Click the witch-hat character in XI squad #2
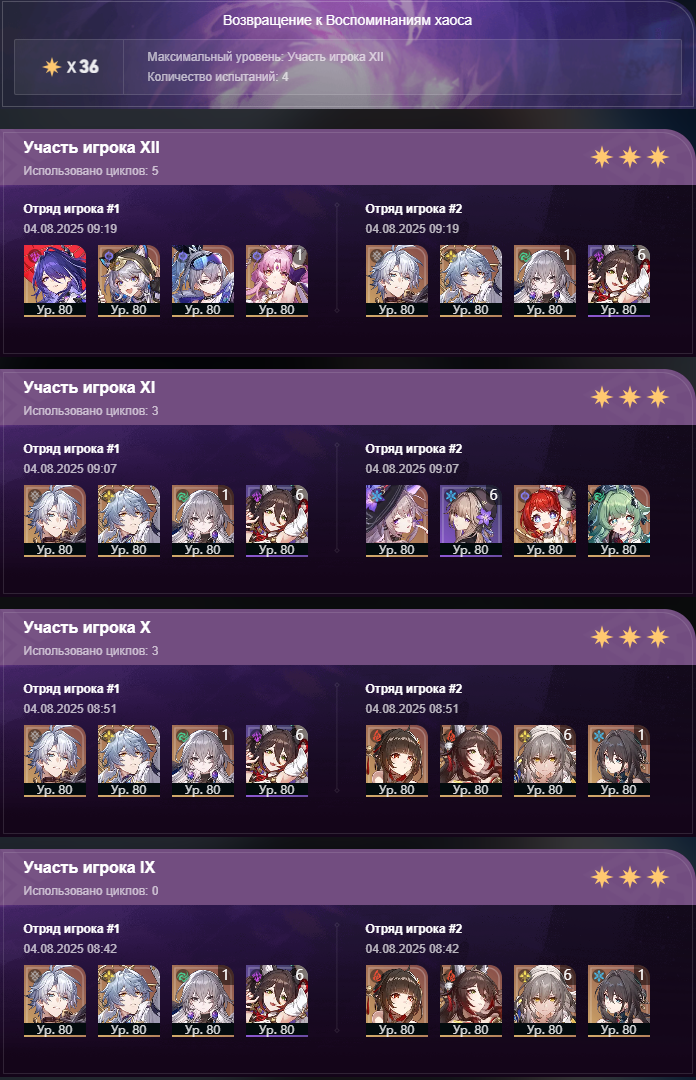 pyautogui.click(x=396, y=521)
